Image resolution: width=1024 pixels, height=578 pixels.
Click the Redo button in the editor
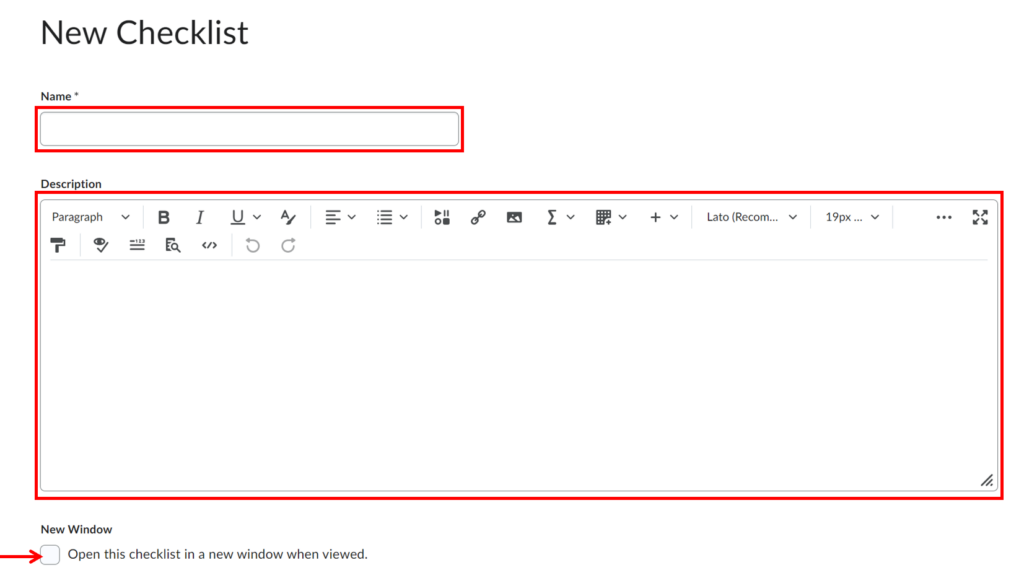point(288,245)
